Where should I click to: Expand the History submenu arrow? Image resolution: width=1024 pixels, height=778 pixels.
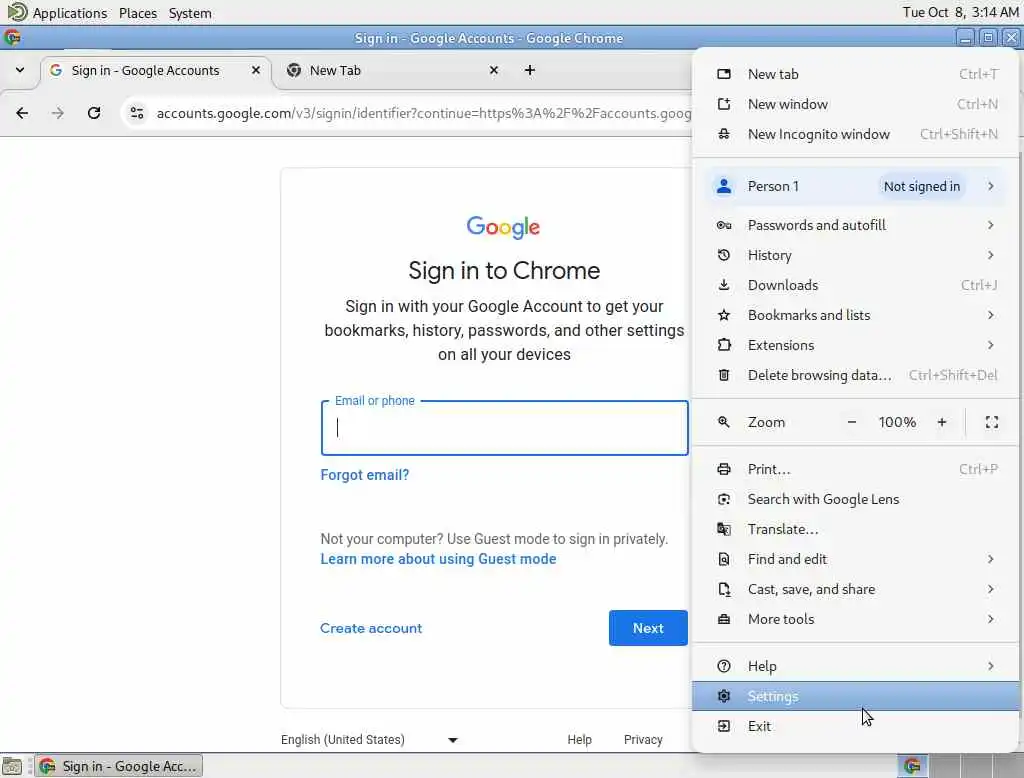(991, 255)
